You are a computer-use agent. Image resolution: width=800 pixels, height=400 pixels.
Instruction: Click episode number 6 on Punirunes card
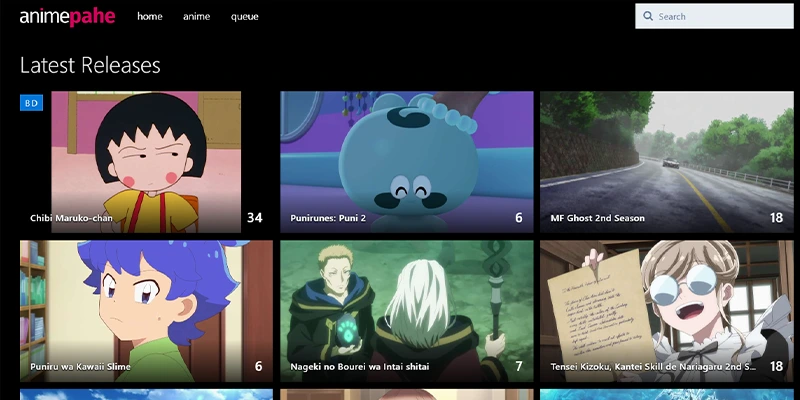pos(519,218)
